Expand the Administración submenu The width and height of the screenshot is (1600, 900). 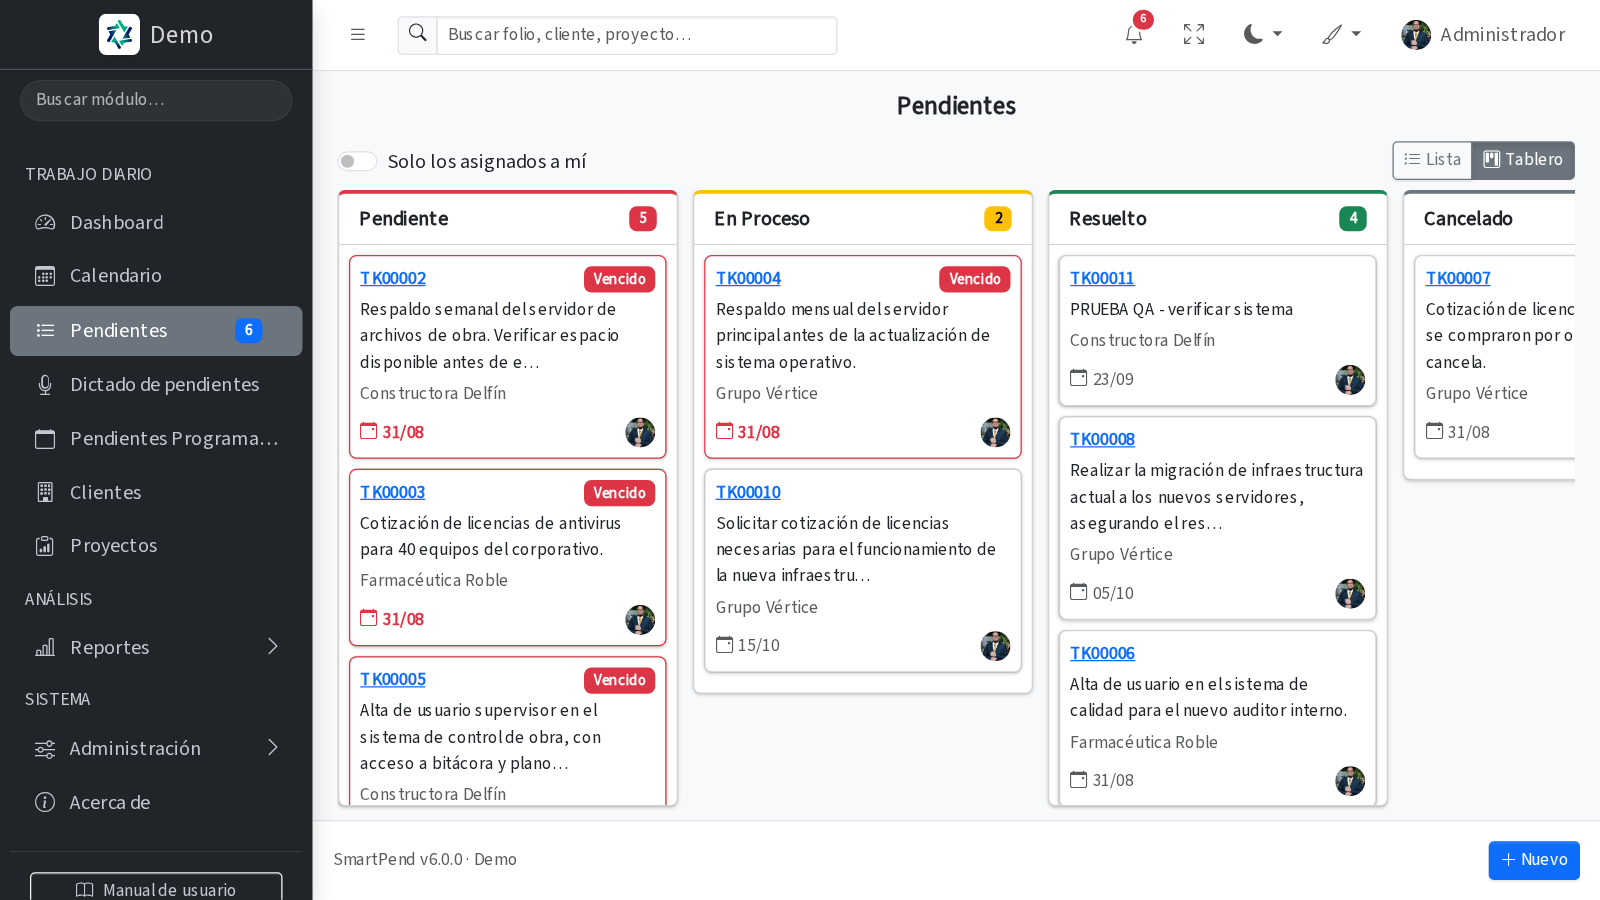156,749
